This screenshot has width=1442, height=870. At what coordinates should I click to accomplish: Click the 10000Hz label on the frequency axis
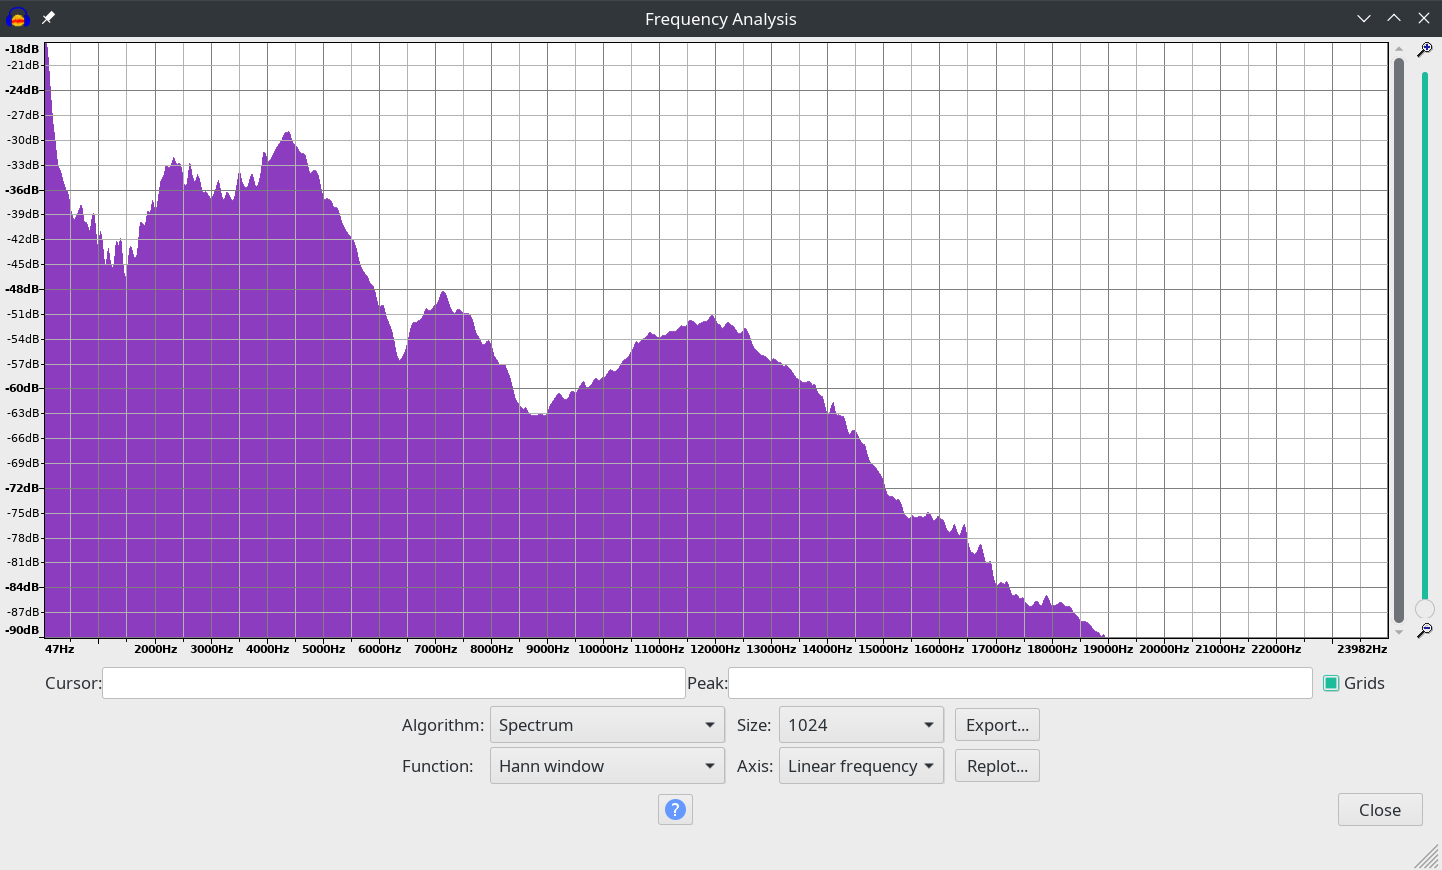603,649
